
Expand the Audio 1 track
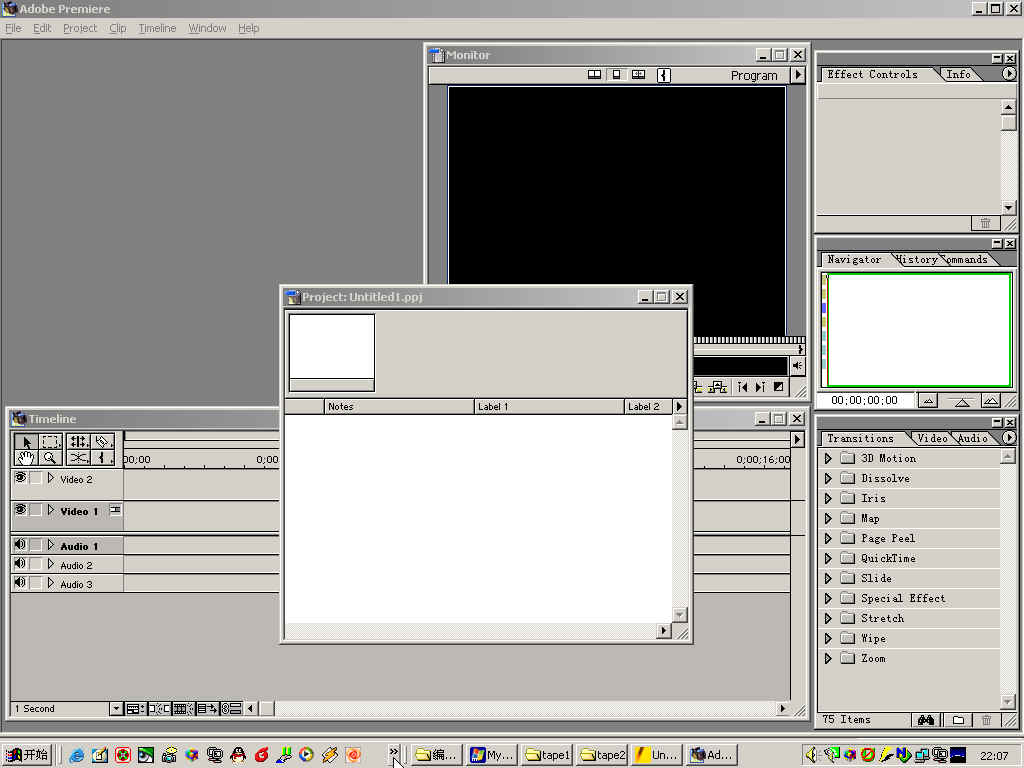click(50, 545)
